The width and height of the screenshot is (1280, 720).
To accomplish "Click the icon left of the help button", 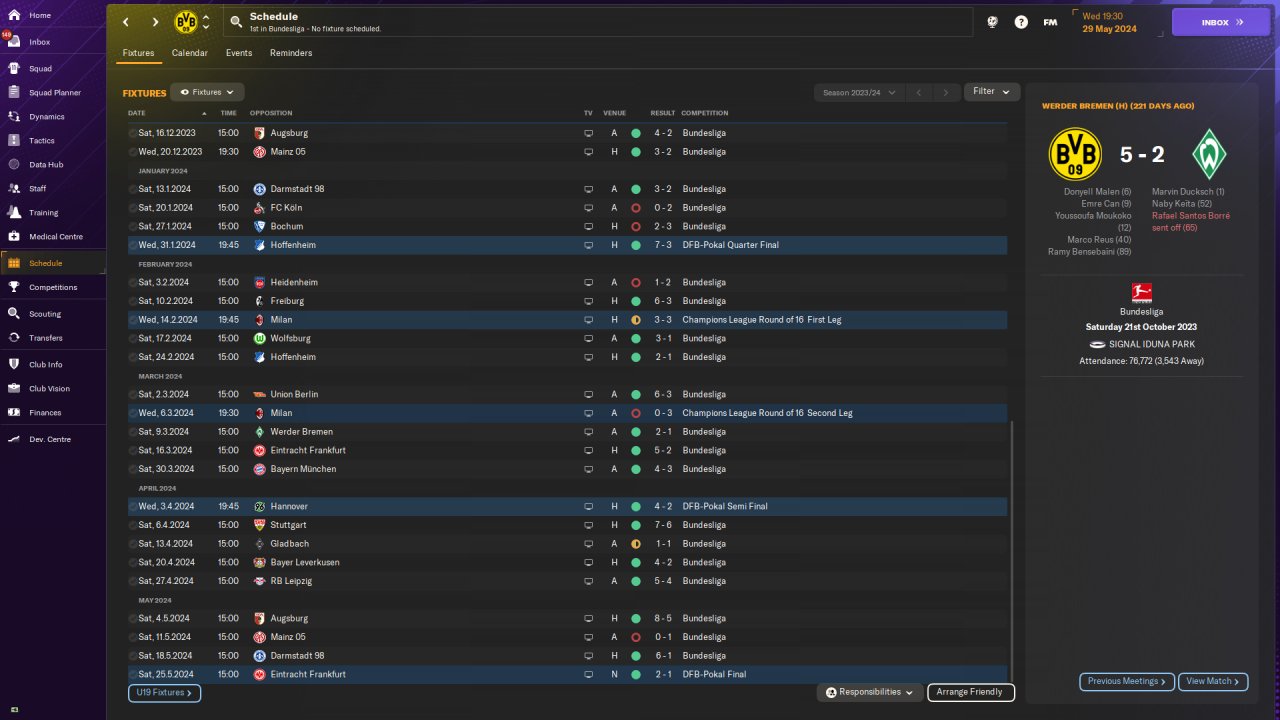I will pyautogui.click(x=992, y=21).
